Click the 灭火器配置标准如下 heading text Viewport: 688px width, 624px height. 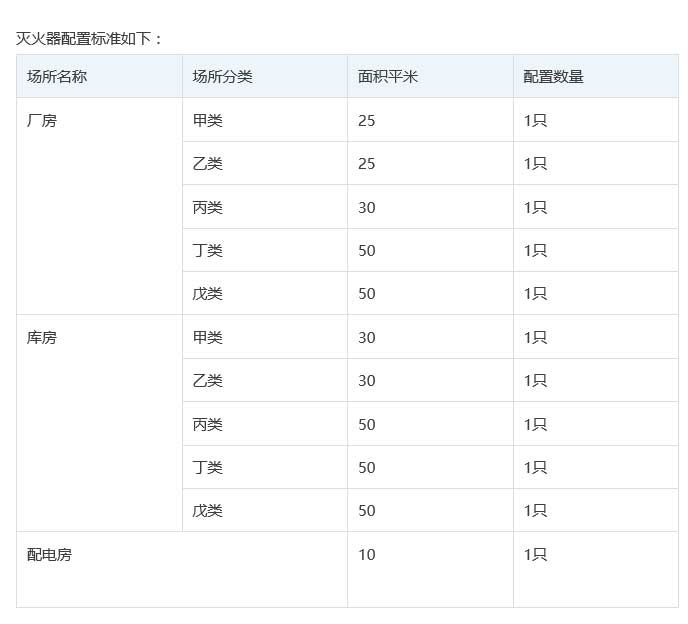point(89,39)
